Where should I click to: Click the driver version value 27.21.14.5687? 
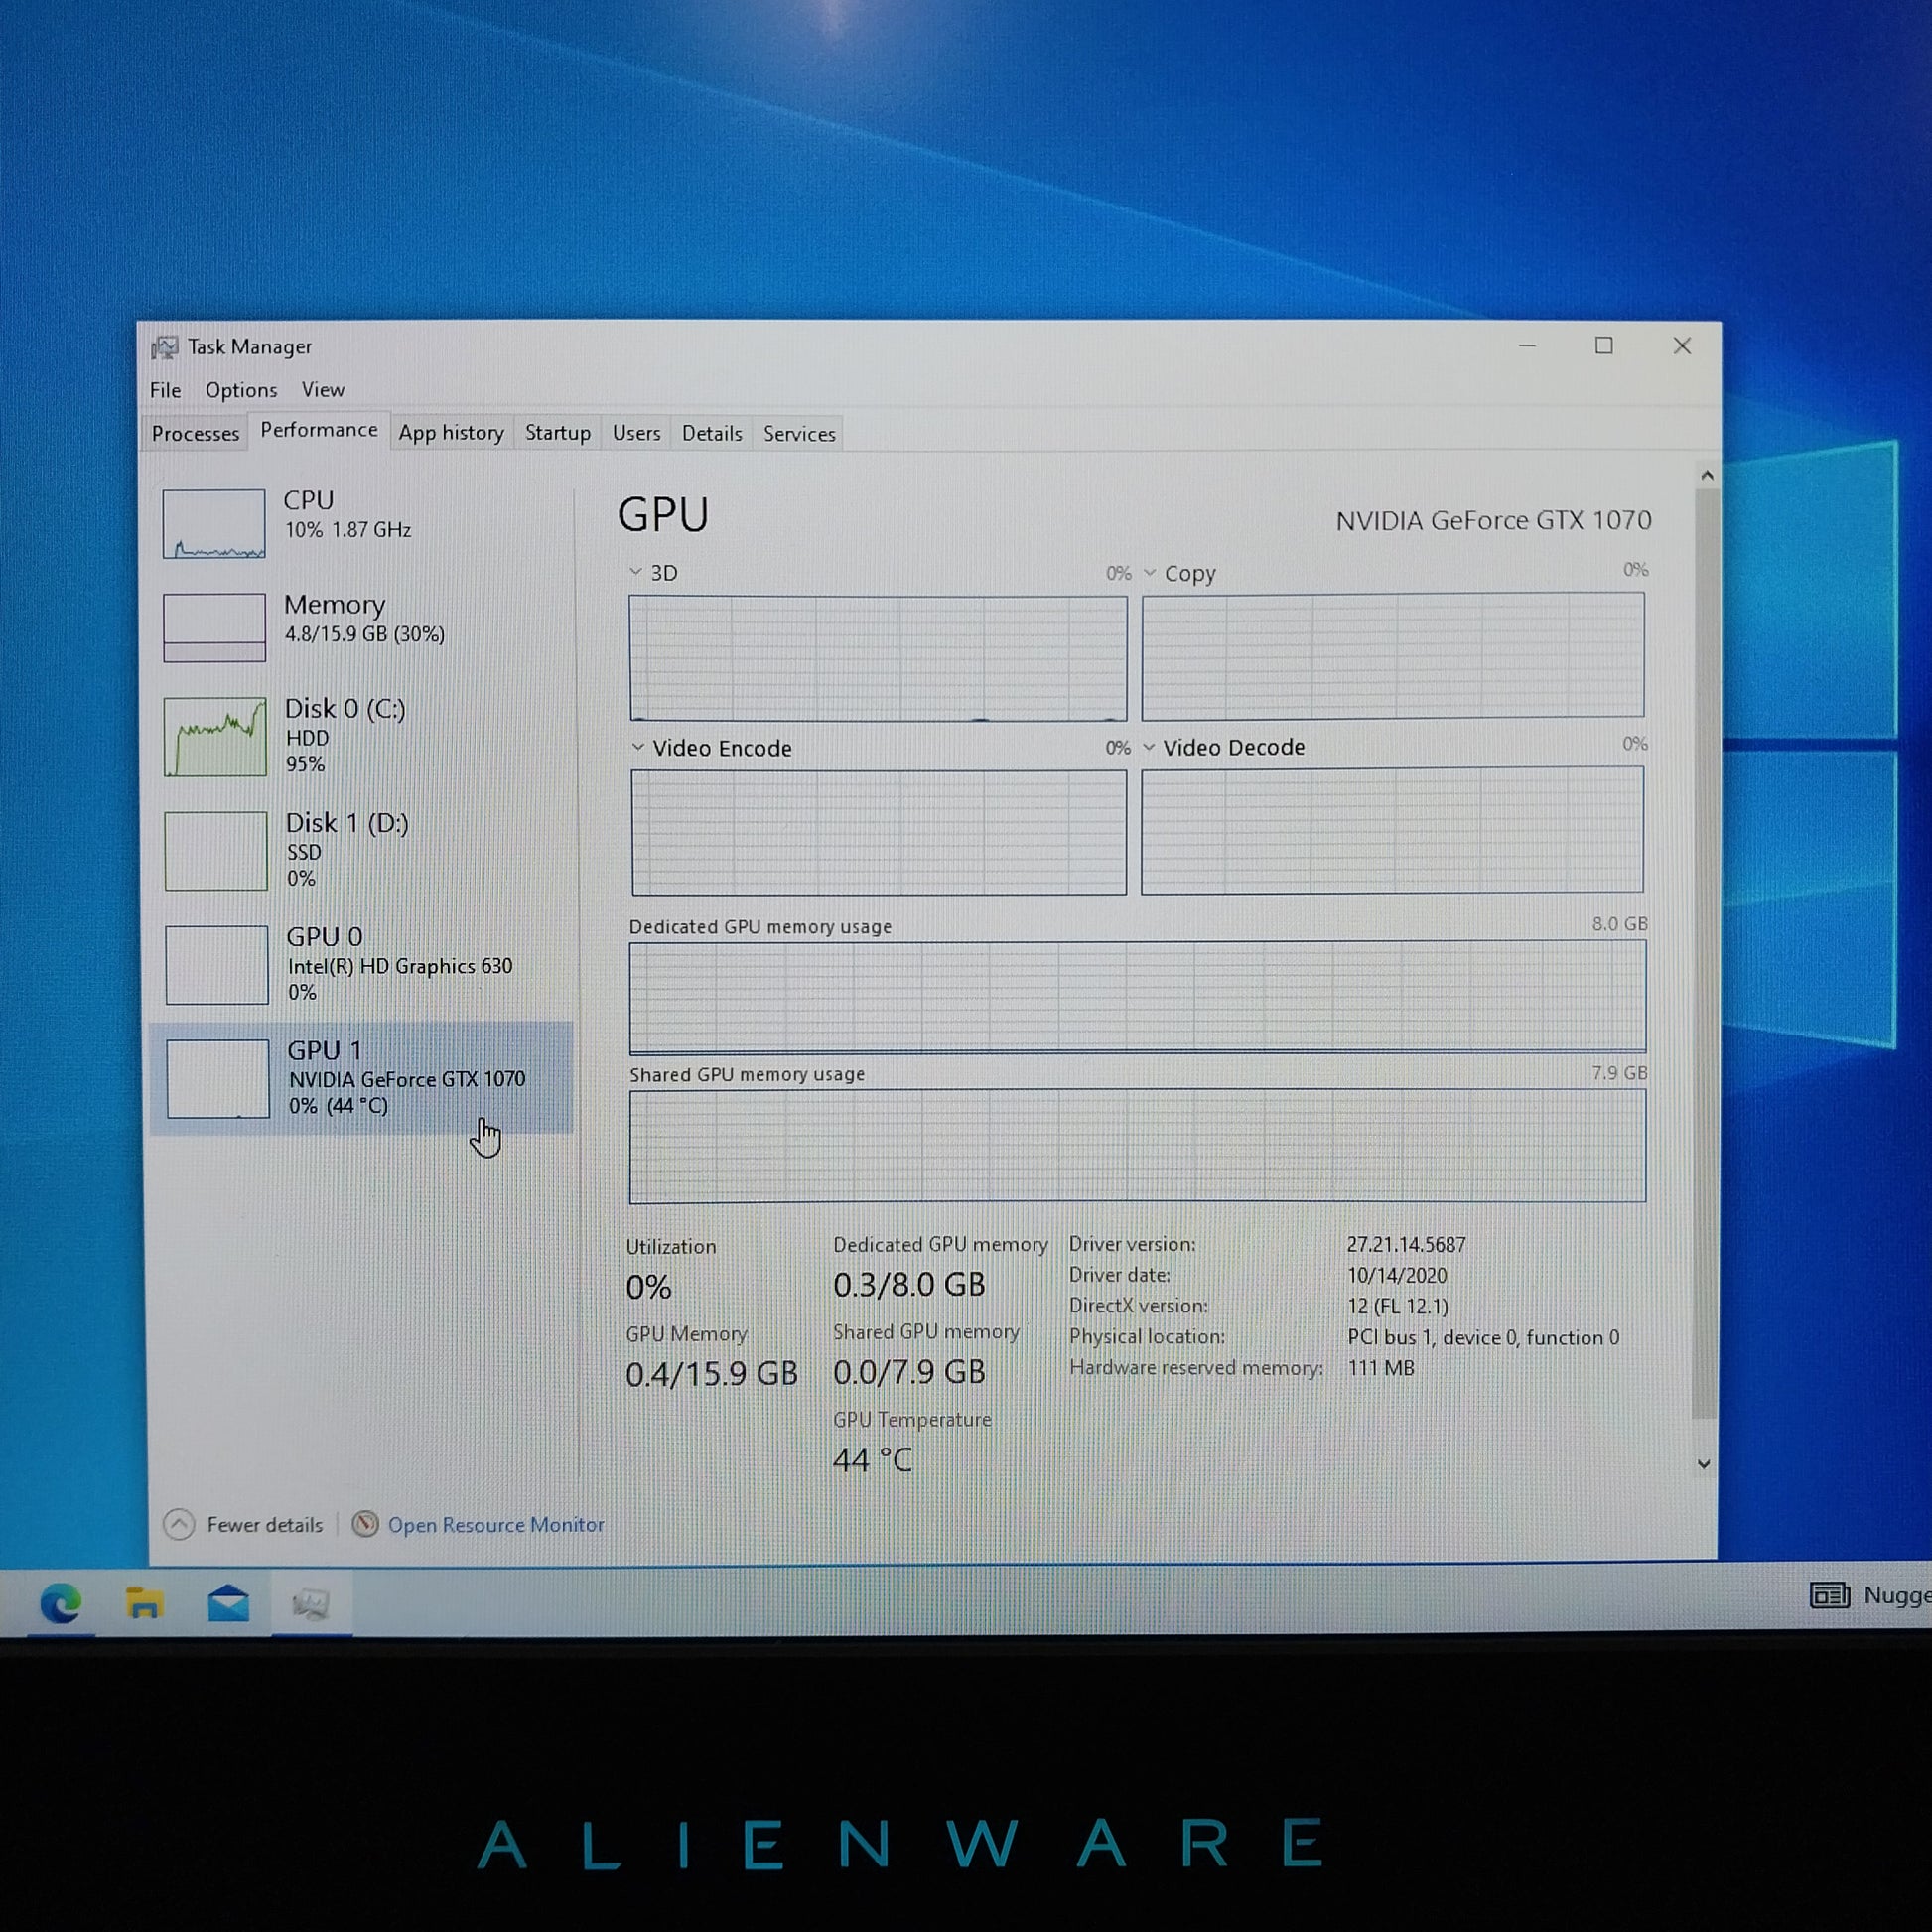[1406, 1245]
